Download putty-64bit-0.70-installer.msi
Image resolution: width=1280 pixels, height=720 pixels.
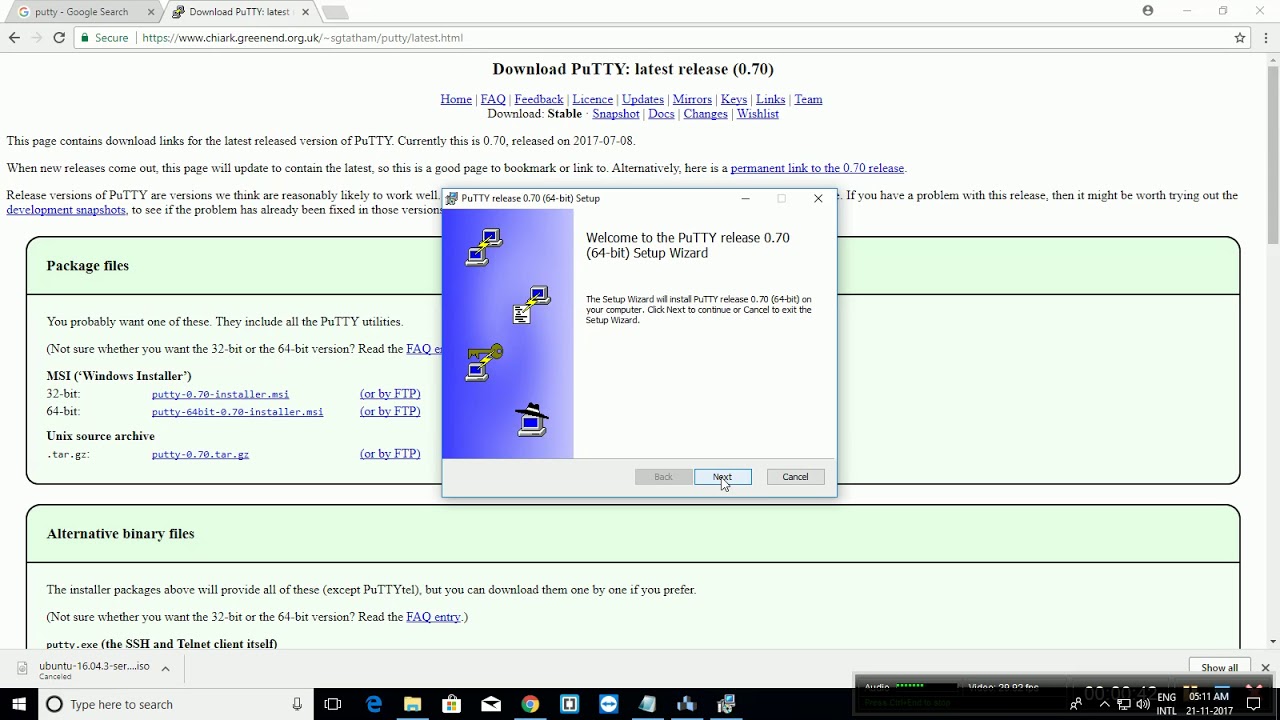237,412
